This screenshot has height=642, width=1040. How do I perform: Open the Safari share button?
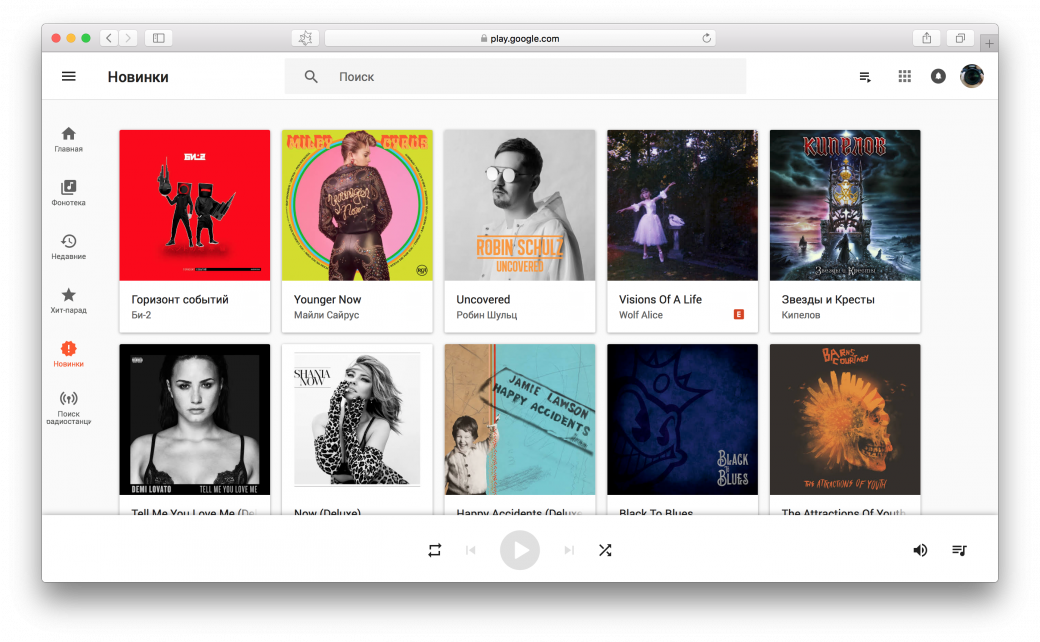point(927,38)
